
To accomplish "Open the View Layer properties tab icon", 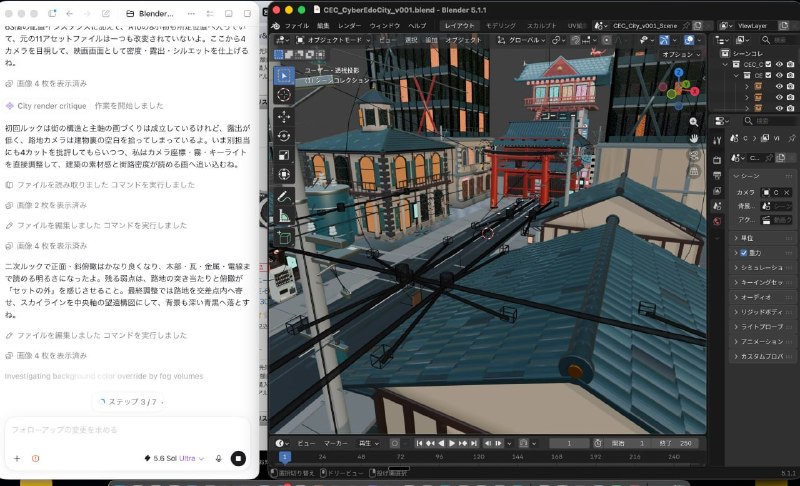I will coord(717,191).
